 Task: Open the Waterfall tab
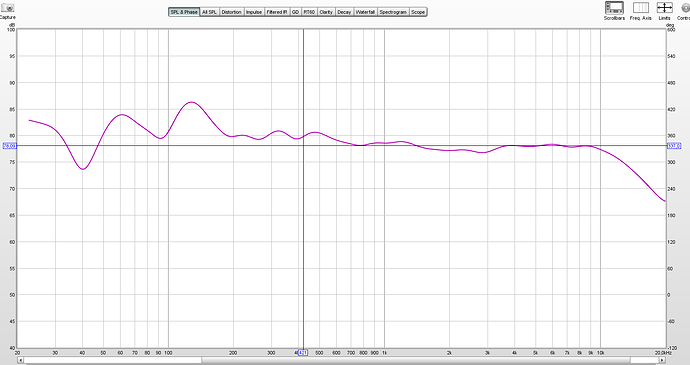point(365,12)
